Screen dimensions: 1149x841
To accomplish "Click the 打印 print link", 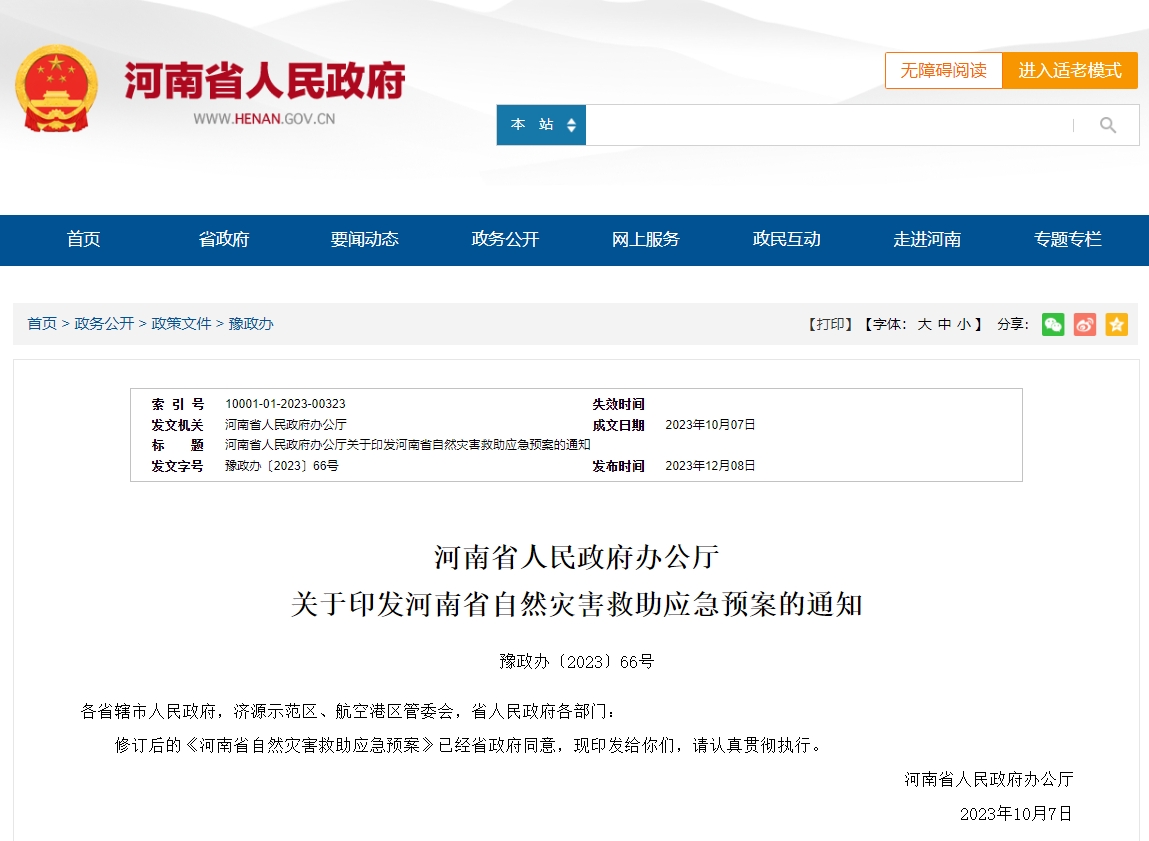I will [x=830, y=324].
